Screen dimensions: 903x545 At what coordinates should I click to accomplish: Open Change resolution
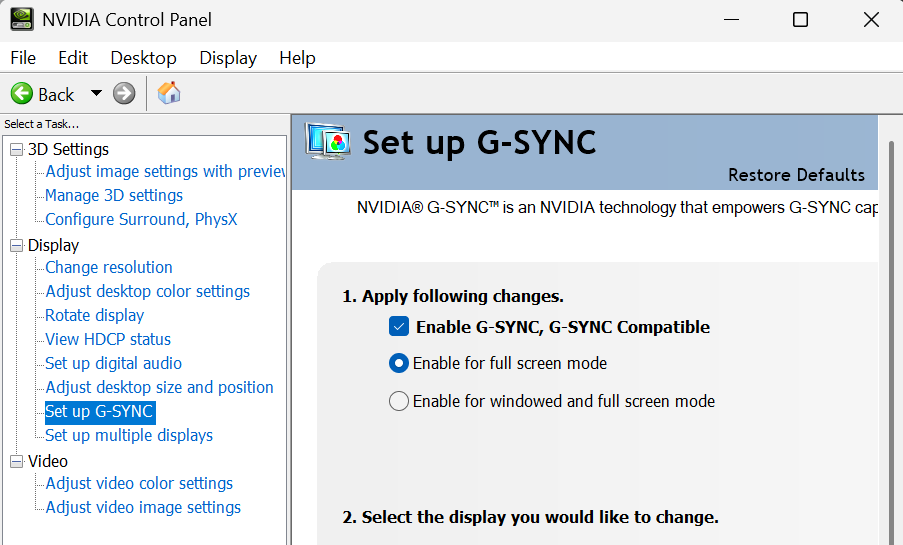coord(109,267)
